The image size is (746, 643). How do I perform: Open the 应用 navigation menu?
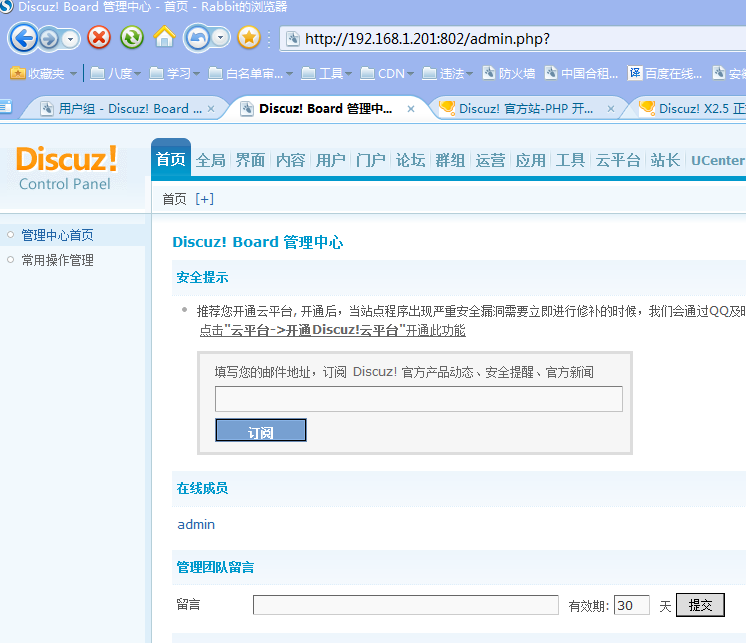point(530,160)
